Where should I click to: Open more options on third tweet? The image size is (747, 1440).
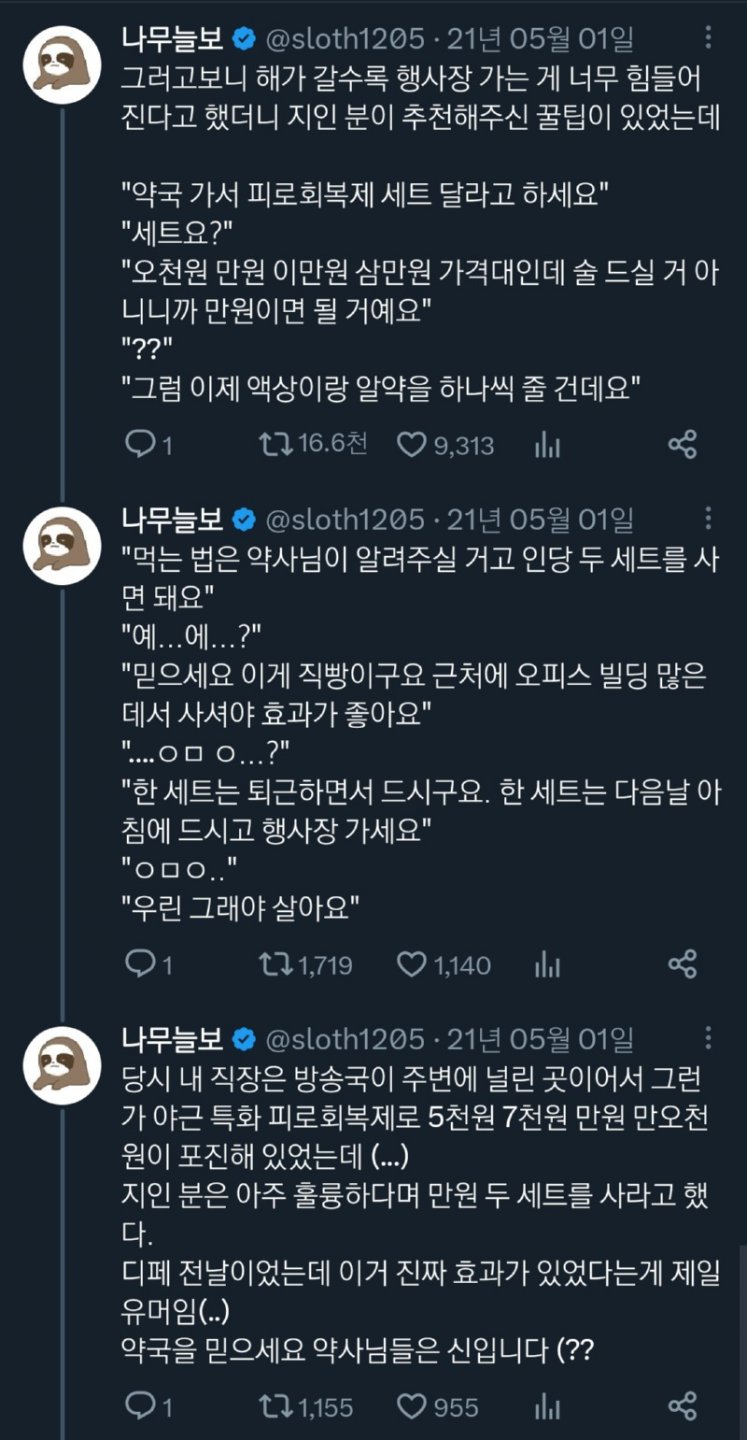[x=708, y=1038]
